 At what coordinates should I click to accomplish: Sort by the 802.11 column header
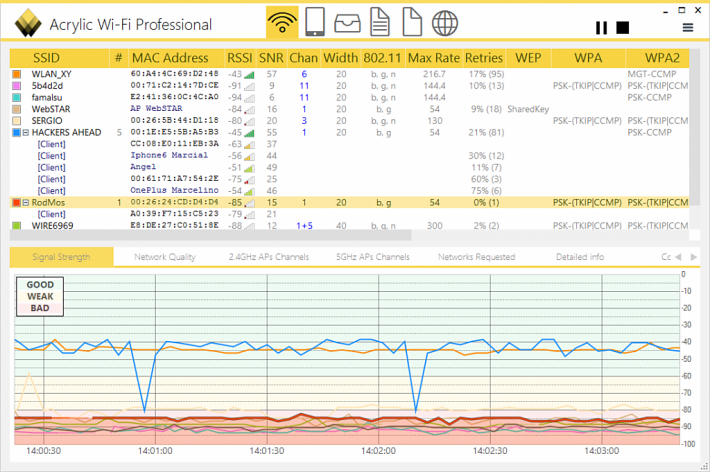383,58
